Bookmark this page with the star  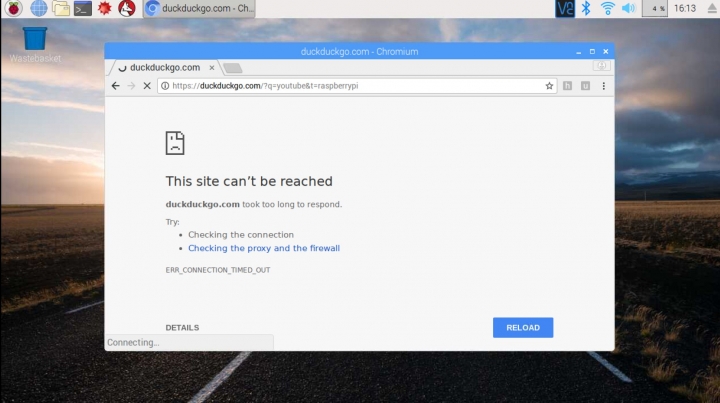pyautogui.click(x=549, y=86)
